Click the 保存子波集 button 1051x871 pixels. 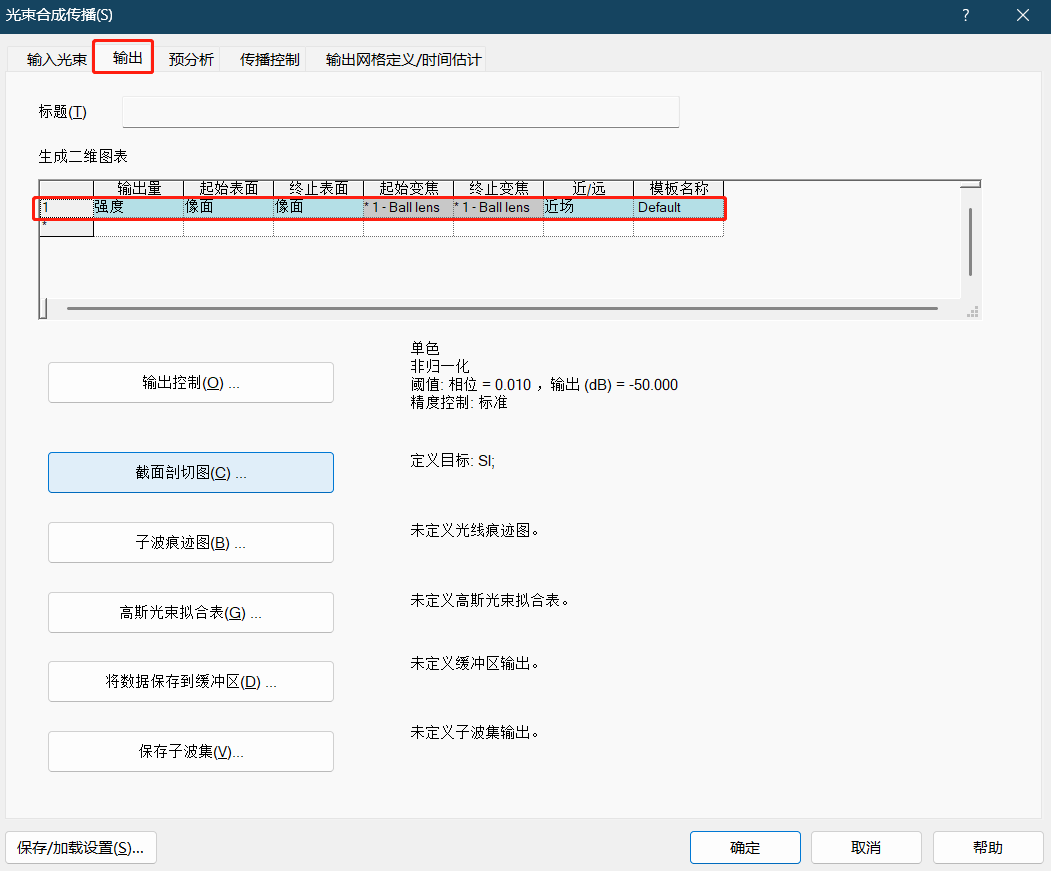[x=190, y=751]
